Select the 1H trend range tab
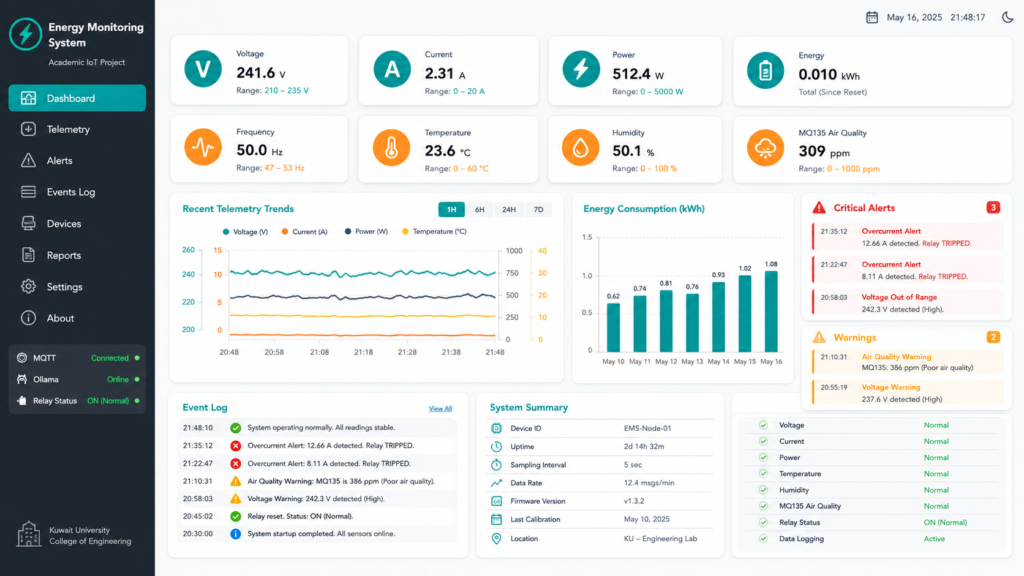 451,210
